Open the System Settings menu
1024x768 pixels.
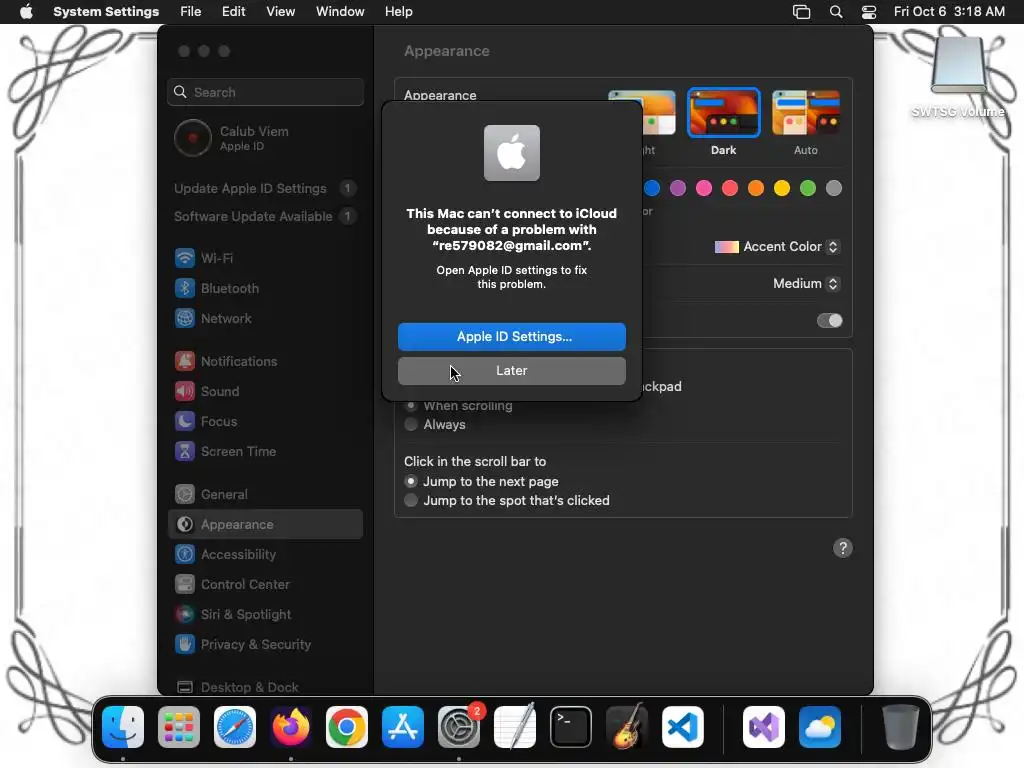(x=106, y=12)
